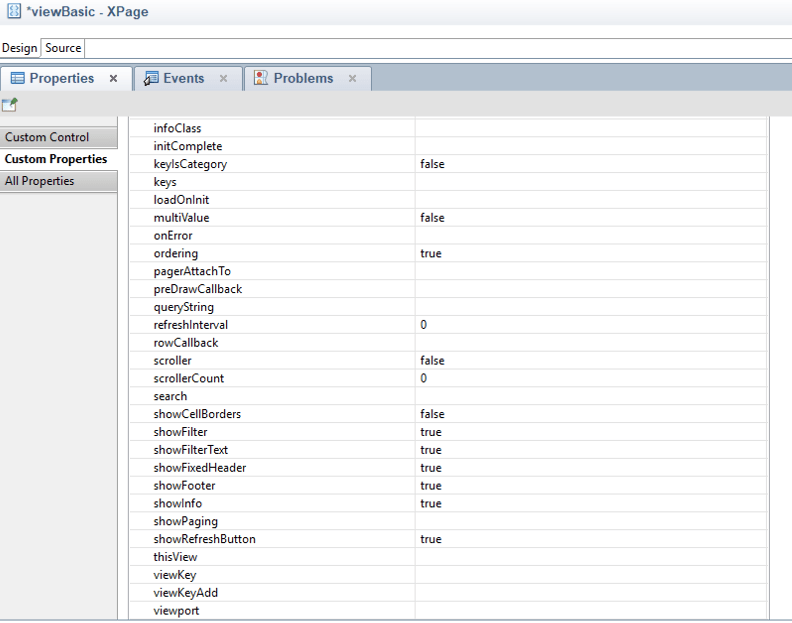Click the empty queryString value field
The height and width of the screenshot is (623, 792).
[590, 307]
